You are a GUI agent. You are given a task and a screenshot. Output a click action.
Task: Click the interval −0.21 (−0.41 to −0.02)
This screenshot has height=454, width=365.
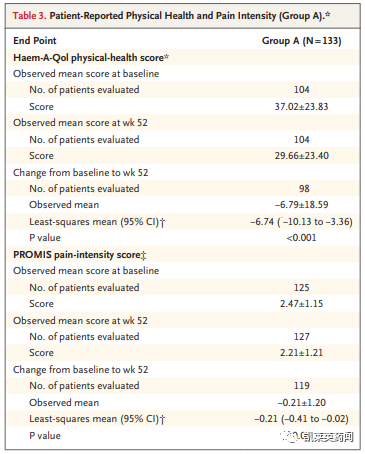[x=301, y=419]
